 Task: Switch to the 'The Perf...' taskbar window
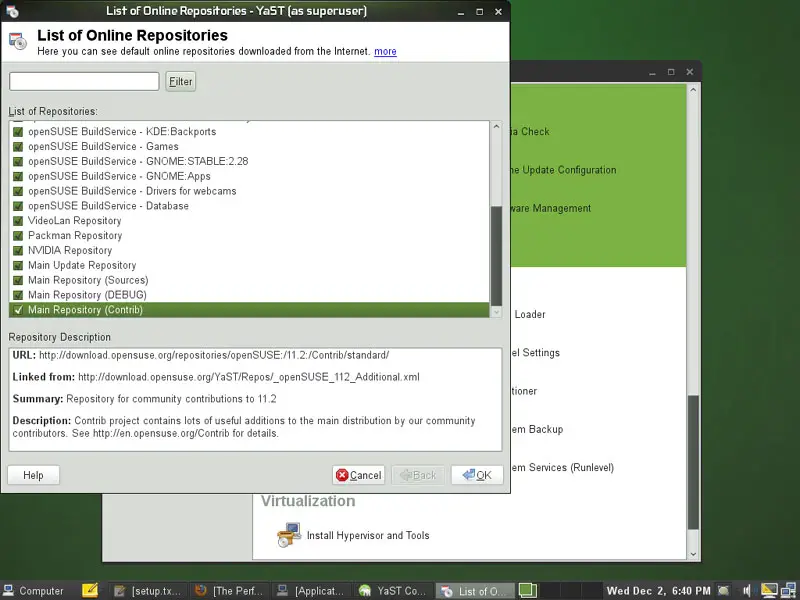(230, 591)
